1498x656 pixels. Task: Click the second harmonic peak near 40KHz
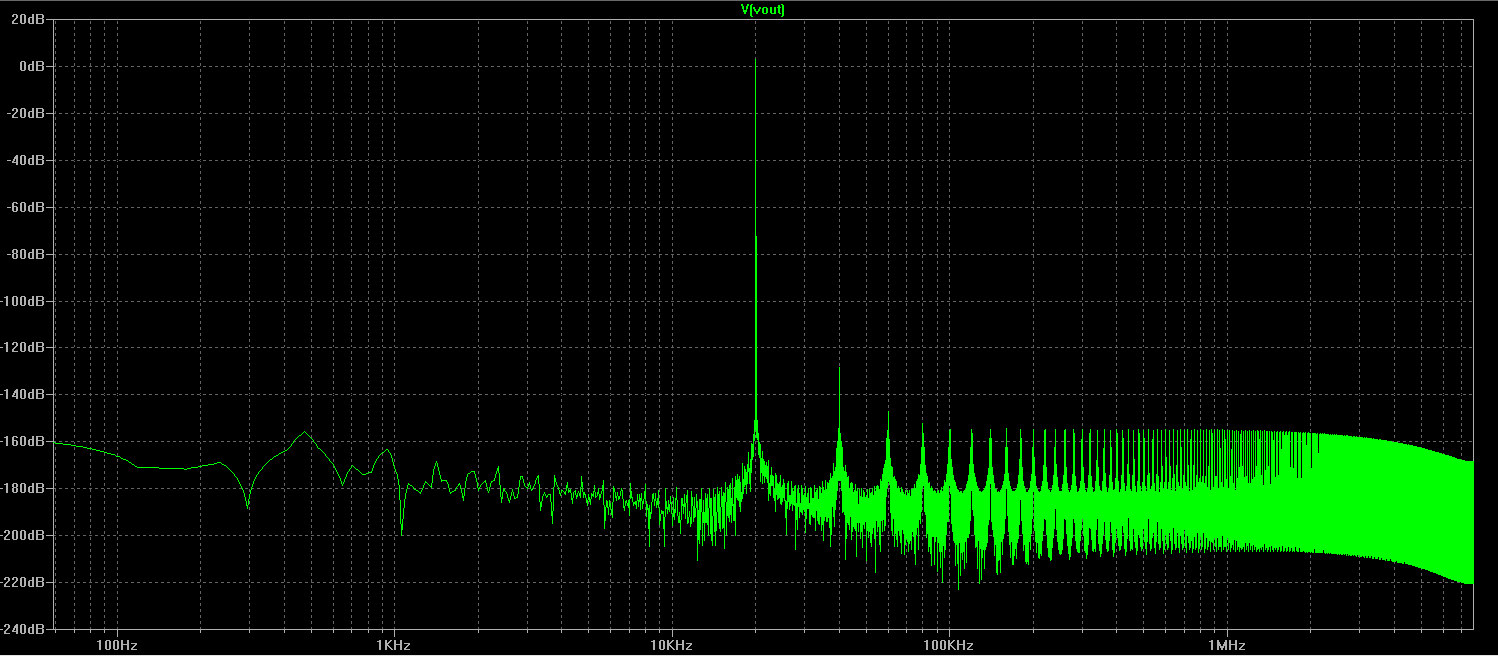pos(839,369)
